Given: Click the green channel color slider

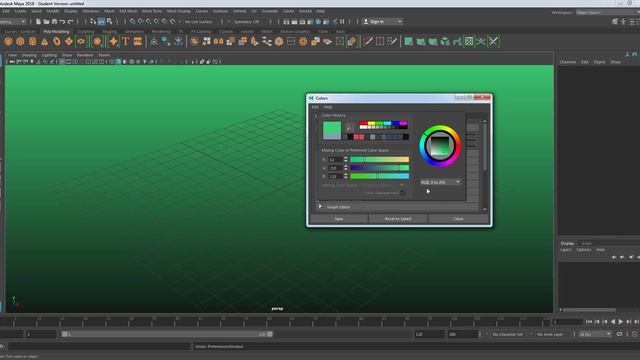Looking at the screenshot, I should [379, 168].
